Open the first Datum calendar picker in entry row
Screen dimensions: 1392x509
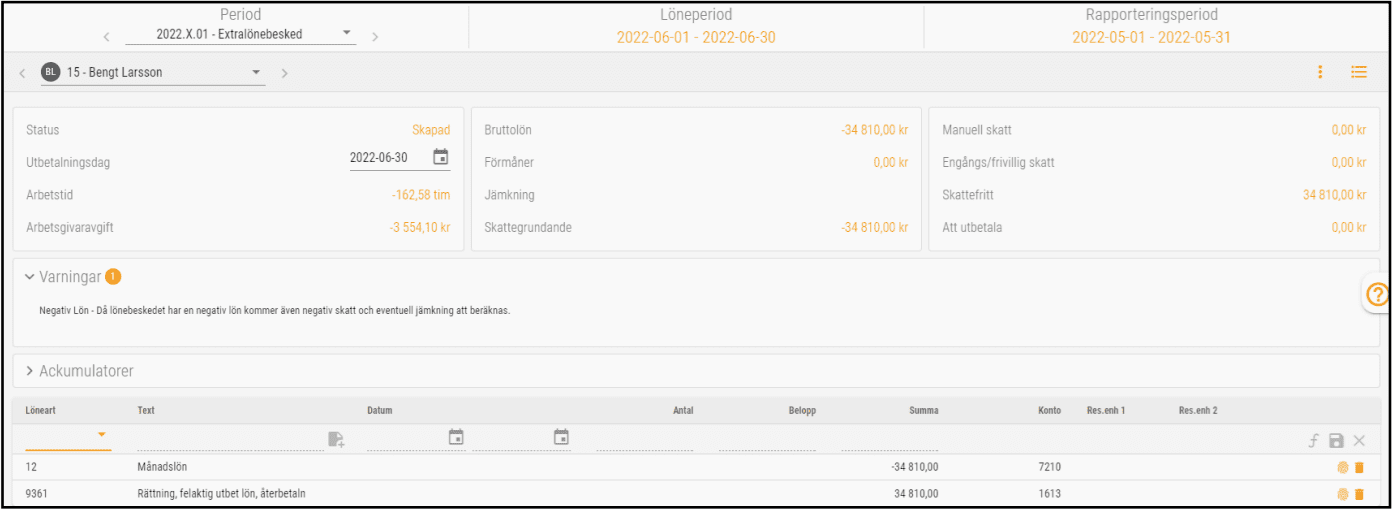[456, 438]
